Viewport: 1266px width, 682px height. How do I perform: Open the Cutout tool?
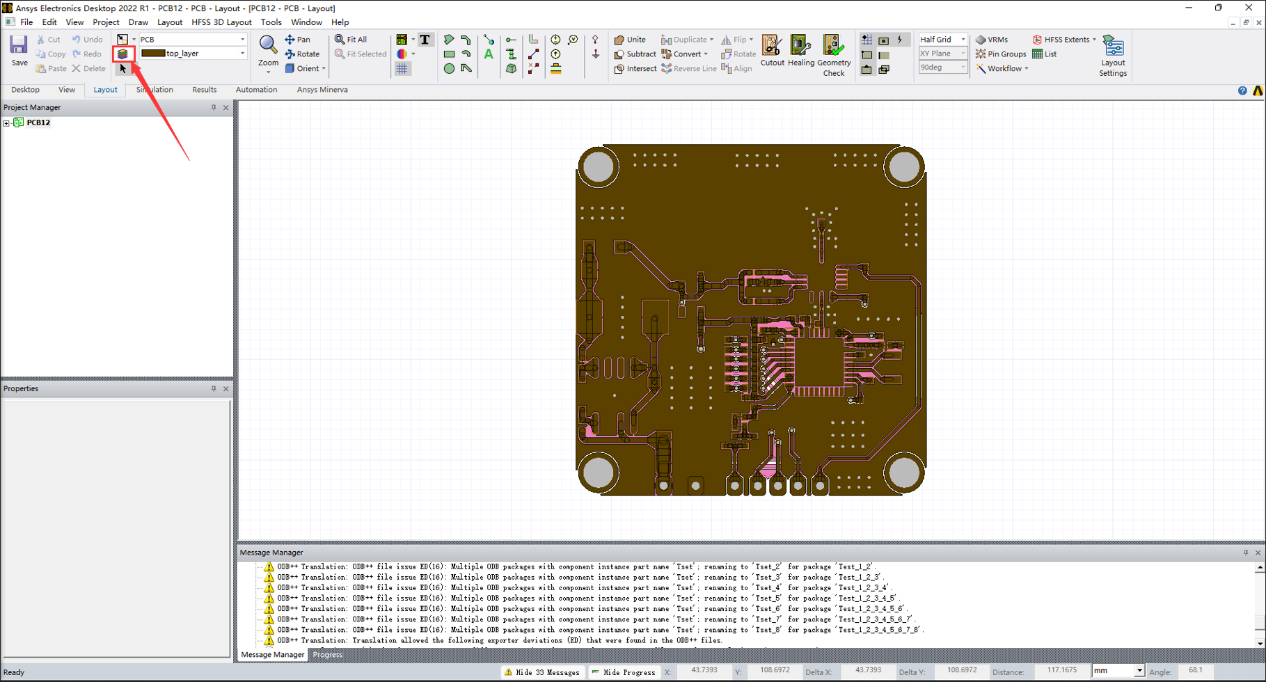[x=772, y=51]
